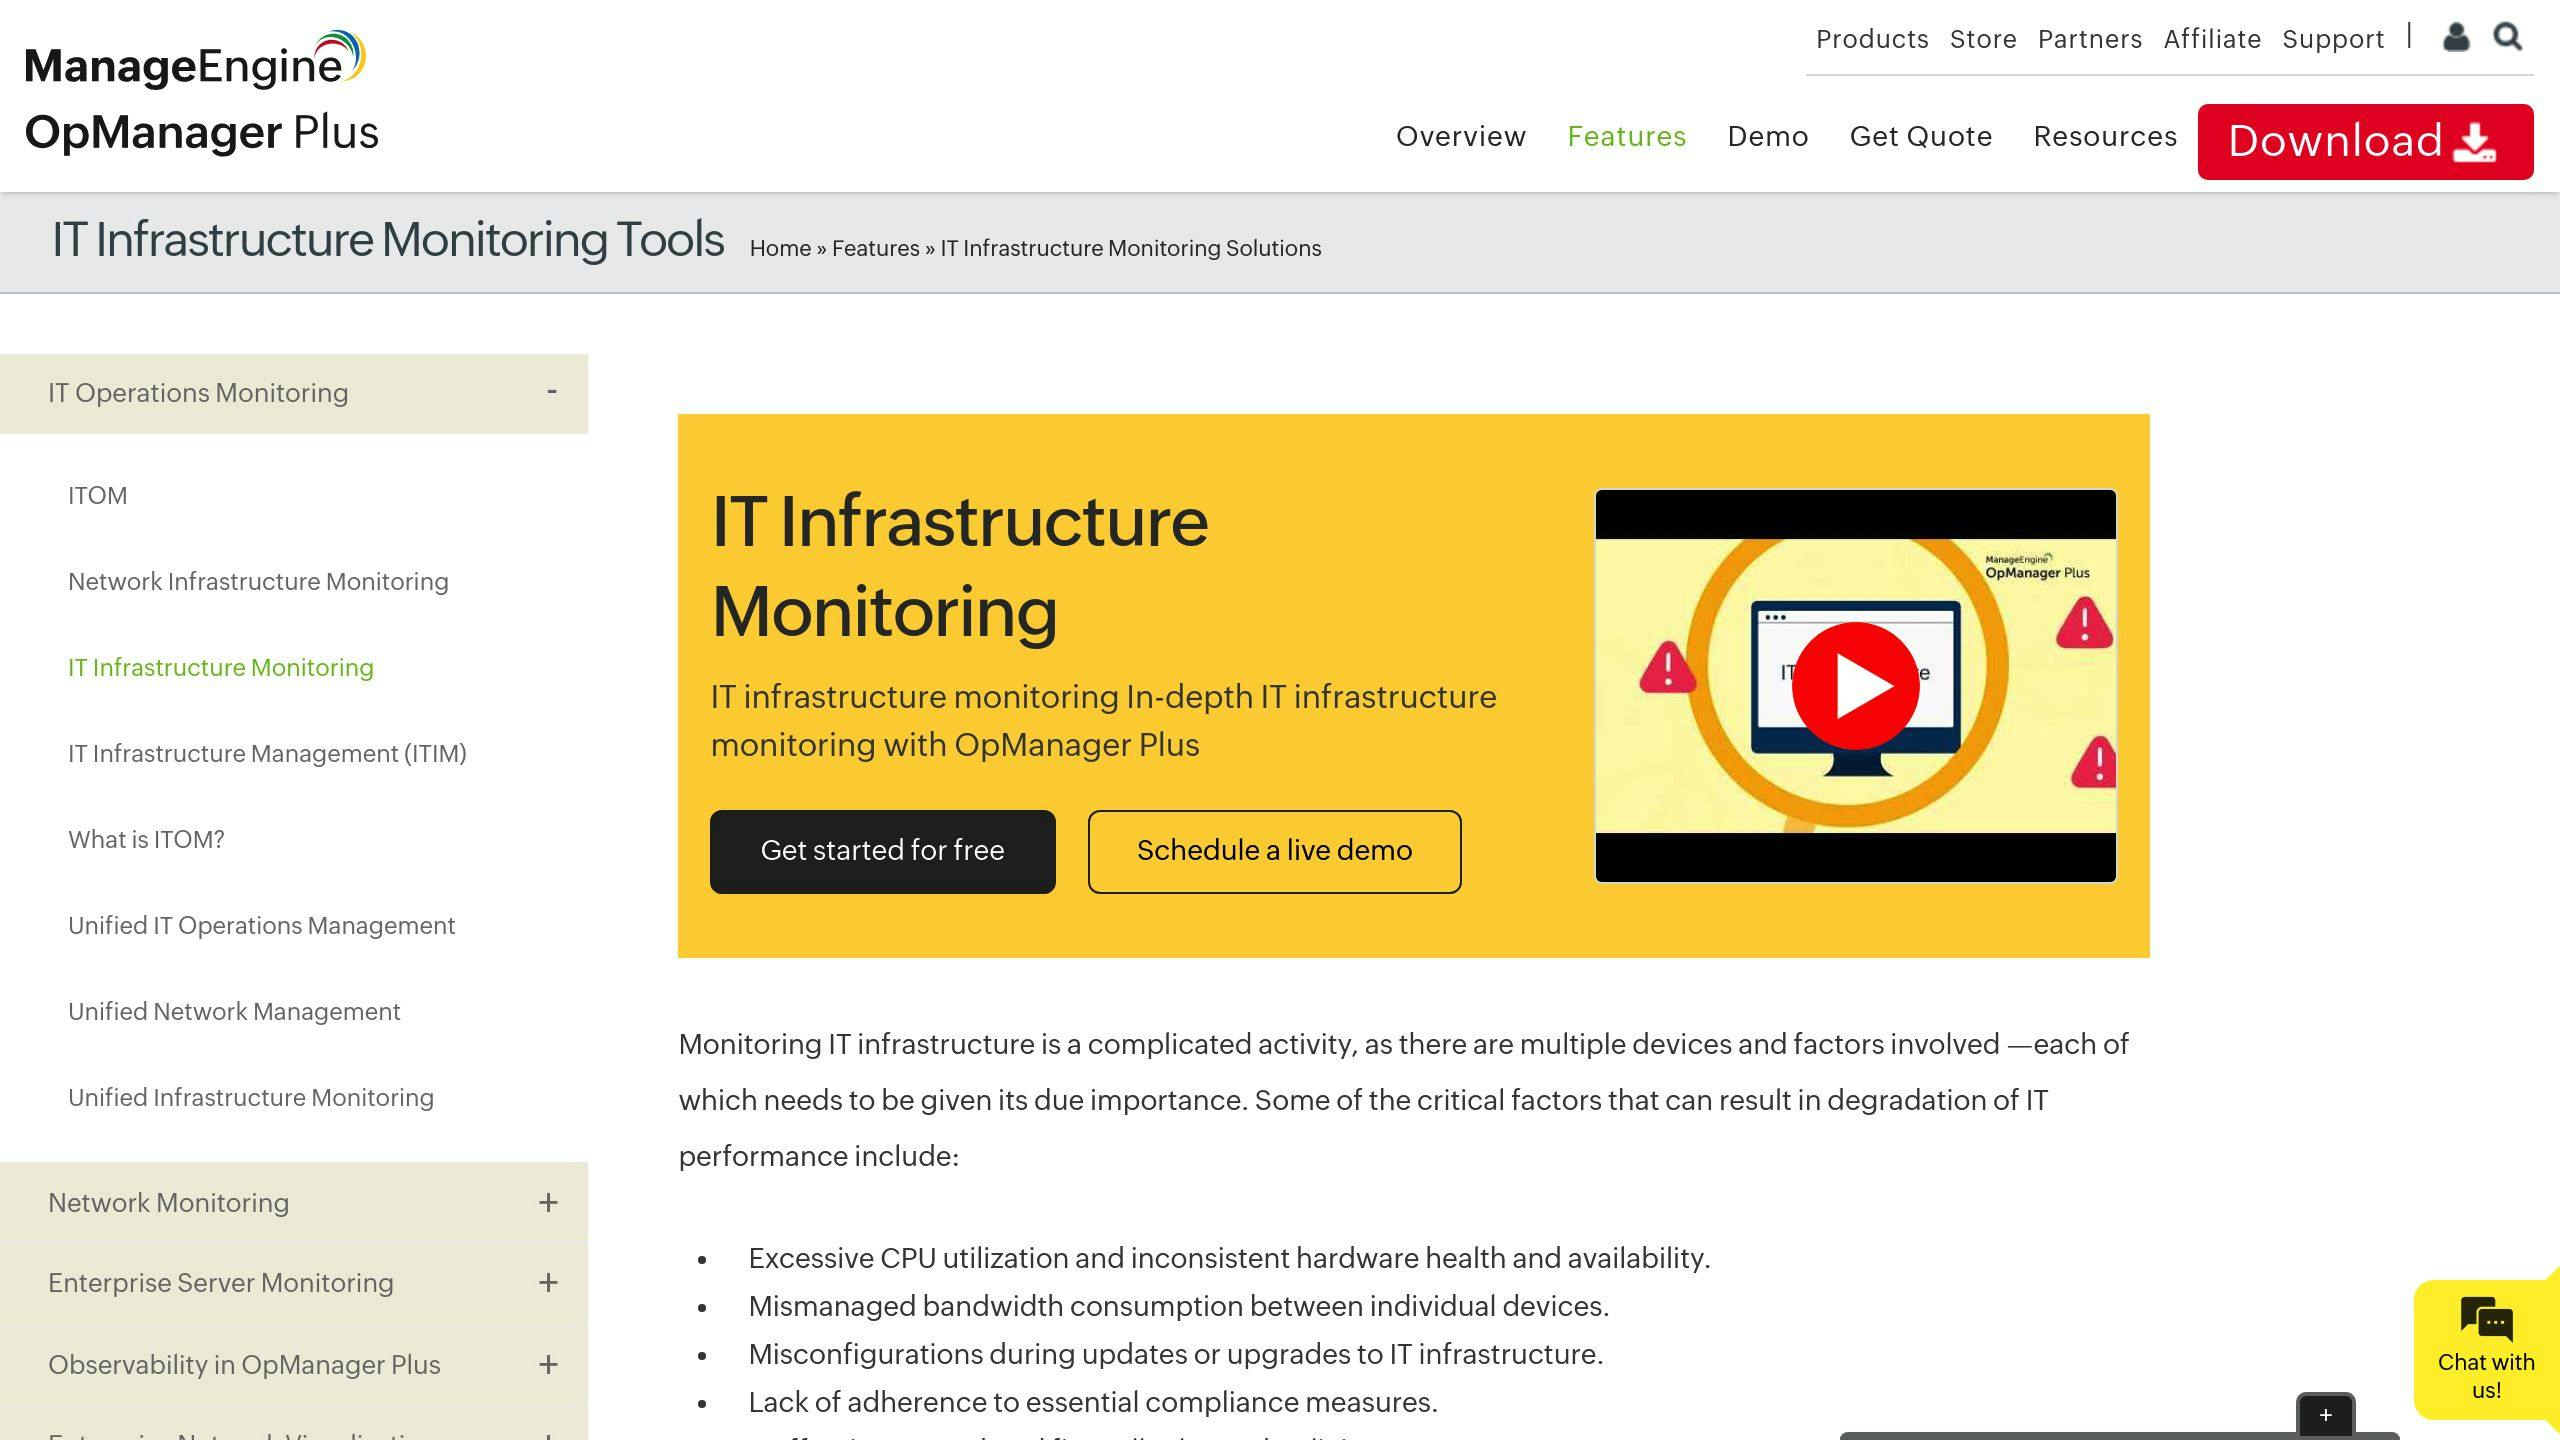
Task: Play the IT infrastructure video
Action: 1855,686
